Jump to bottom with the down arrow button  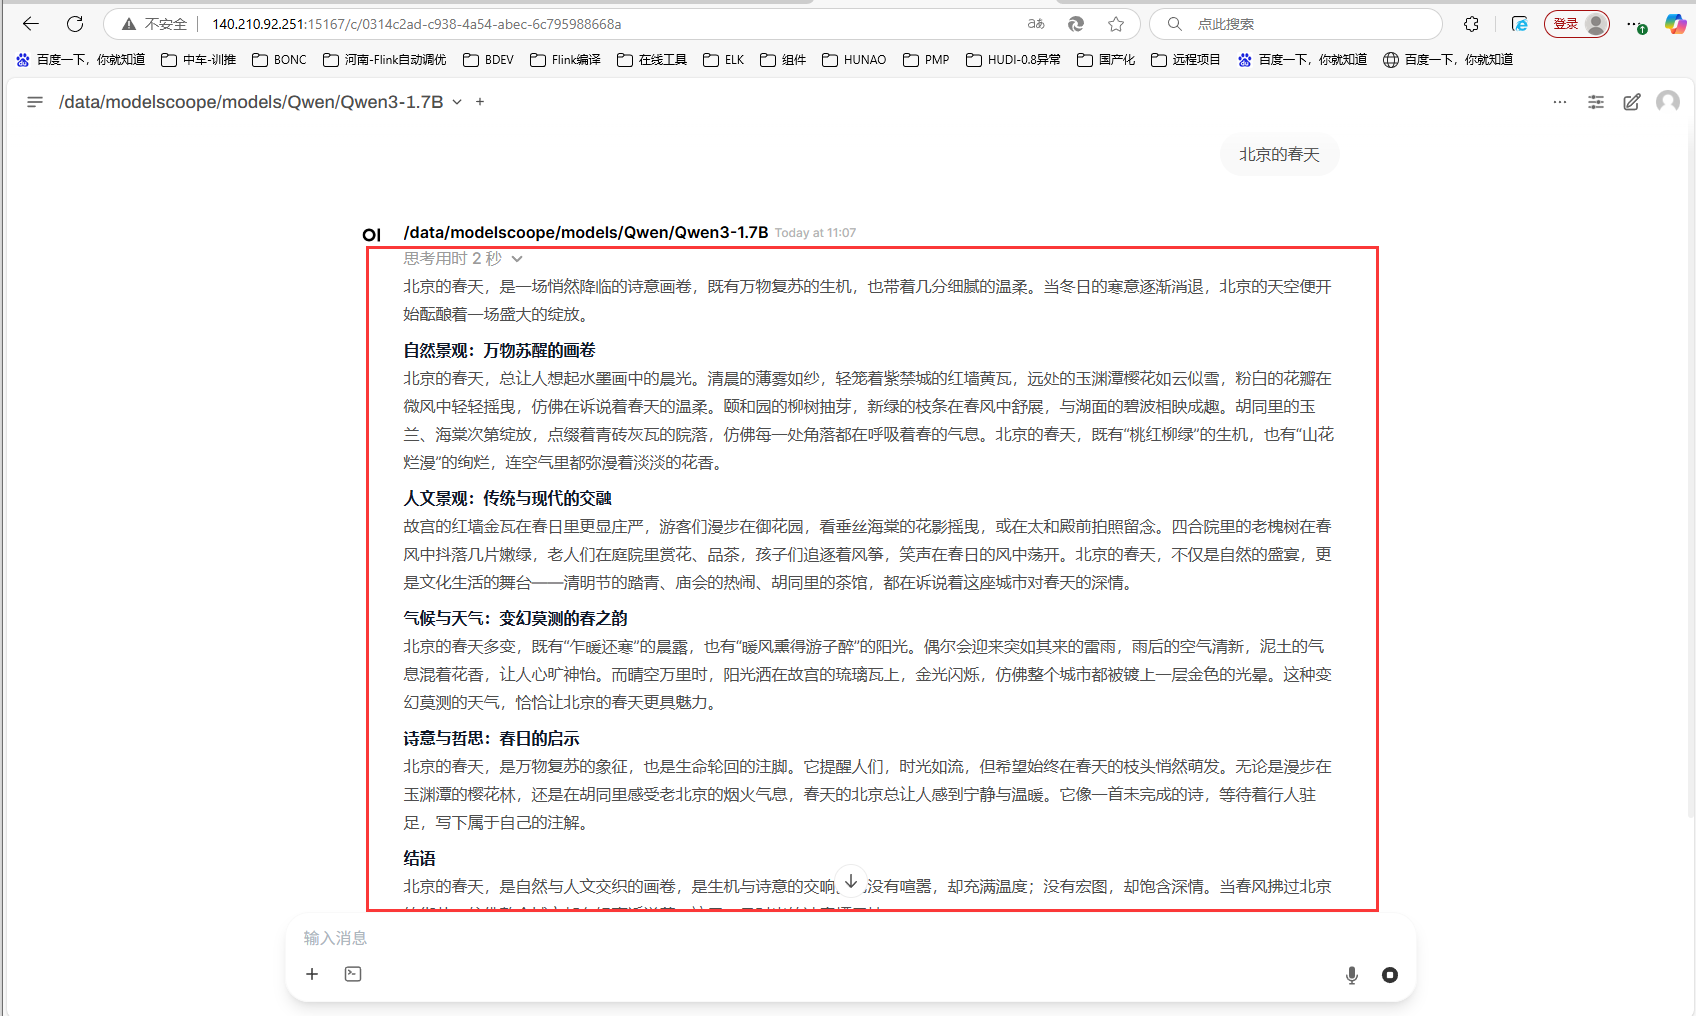[851, 882]
